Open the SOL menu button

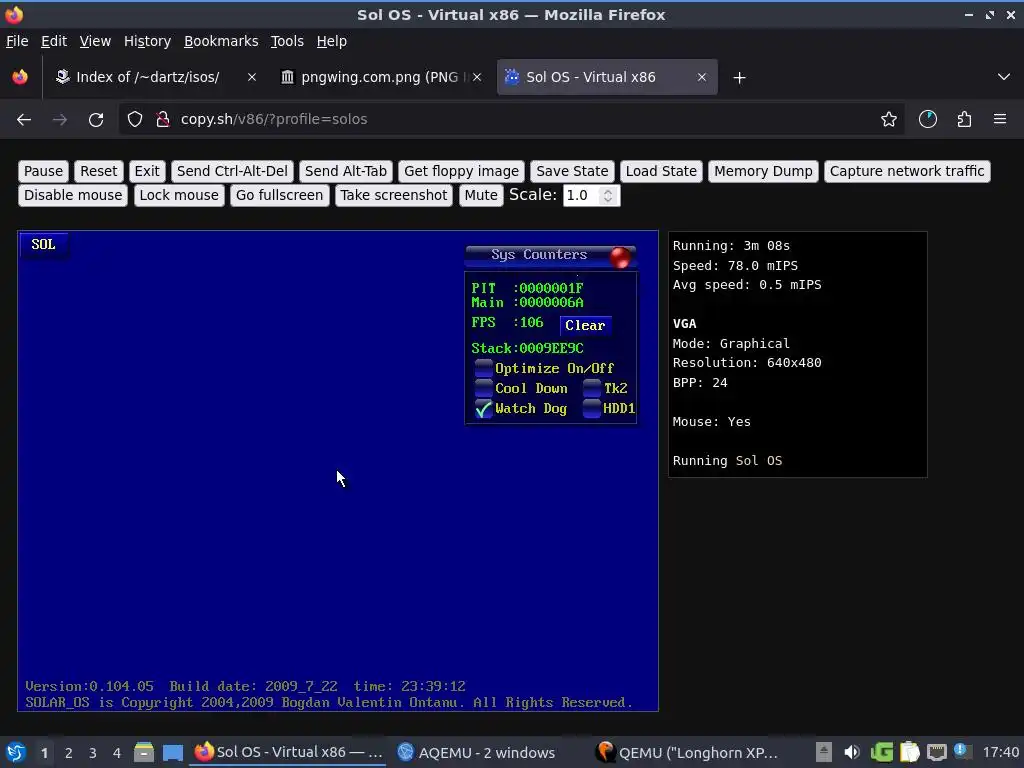(x=43, y=244)
